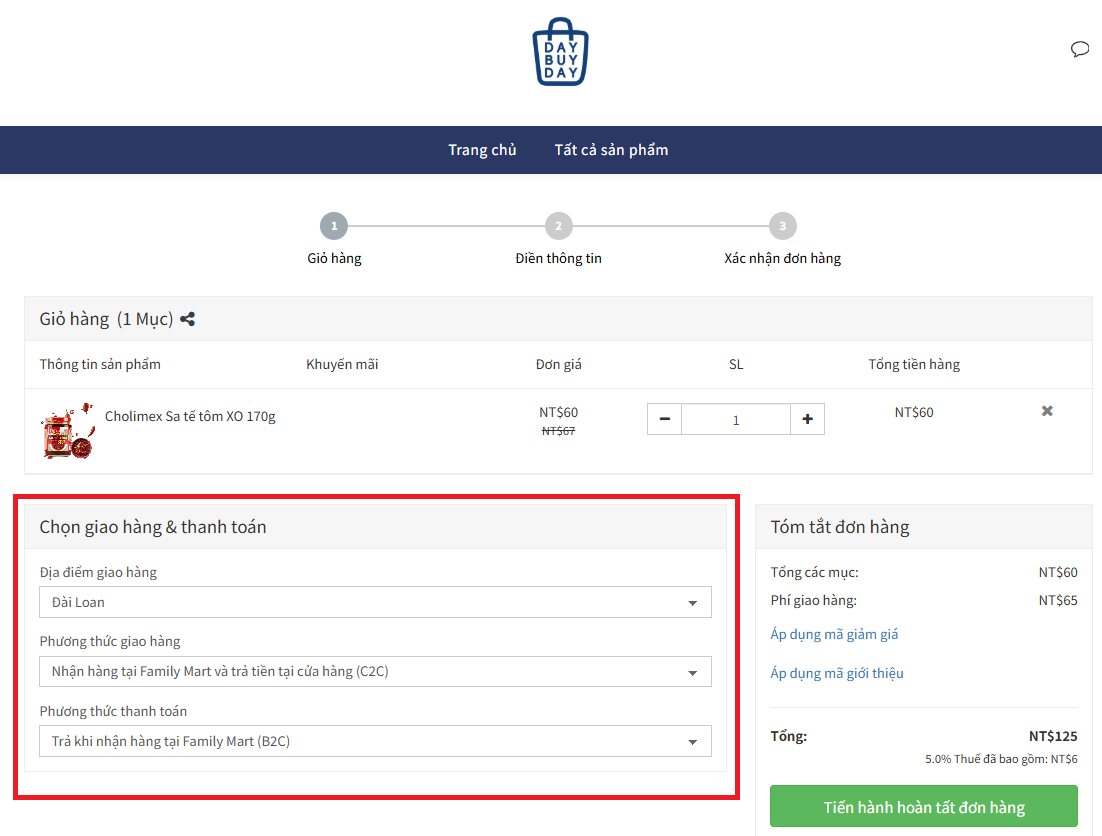Click Áp dụng mã giới thiệu link
Viewport: 1102px width, 836px height.
(x=836, y=673)
